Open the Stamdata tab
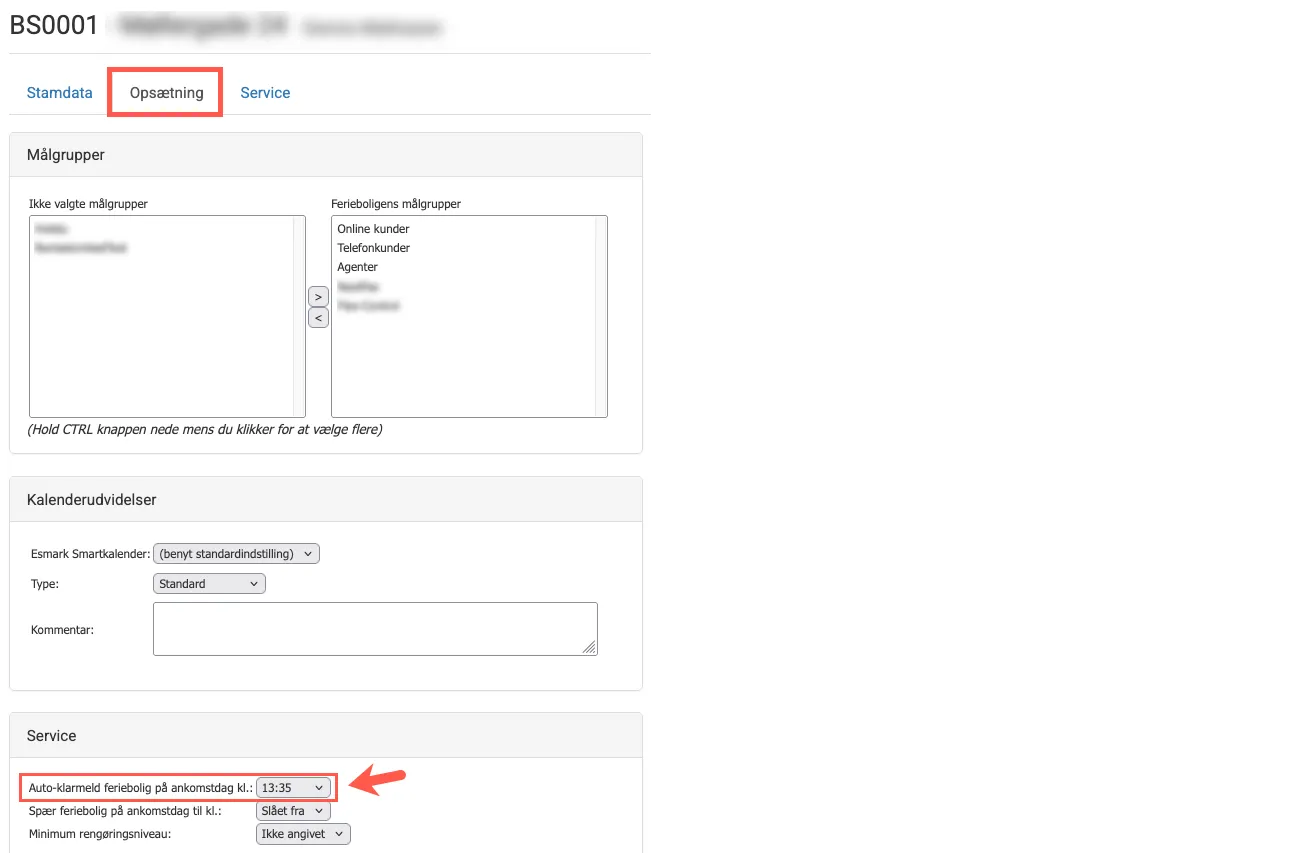 [59, 93]
